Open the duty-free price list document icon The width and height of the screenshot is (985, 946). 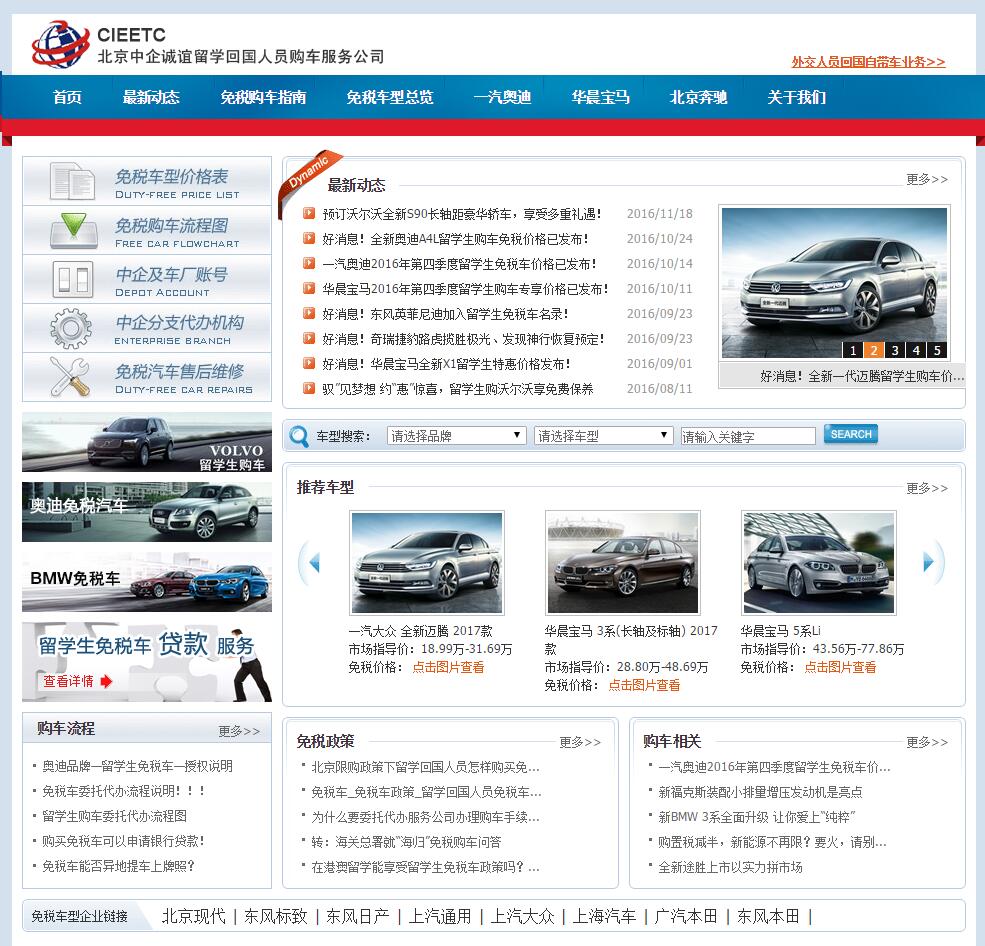click(x=72, y=182)
